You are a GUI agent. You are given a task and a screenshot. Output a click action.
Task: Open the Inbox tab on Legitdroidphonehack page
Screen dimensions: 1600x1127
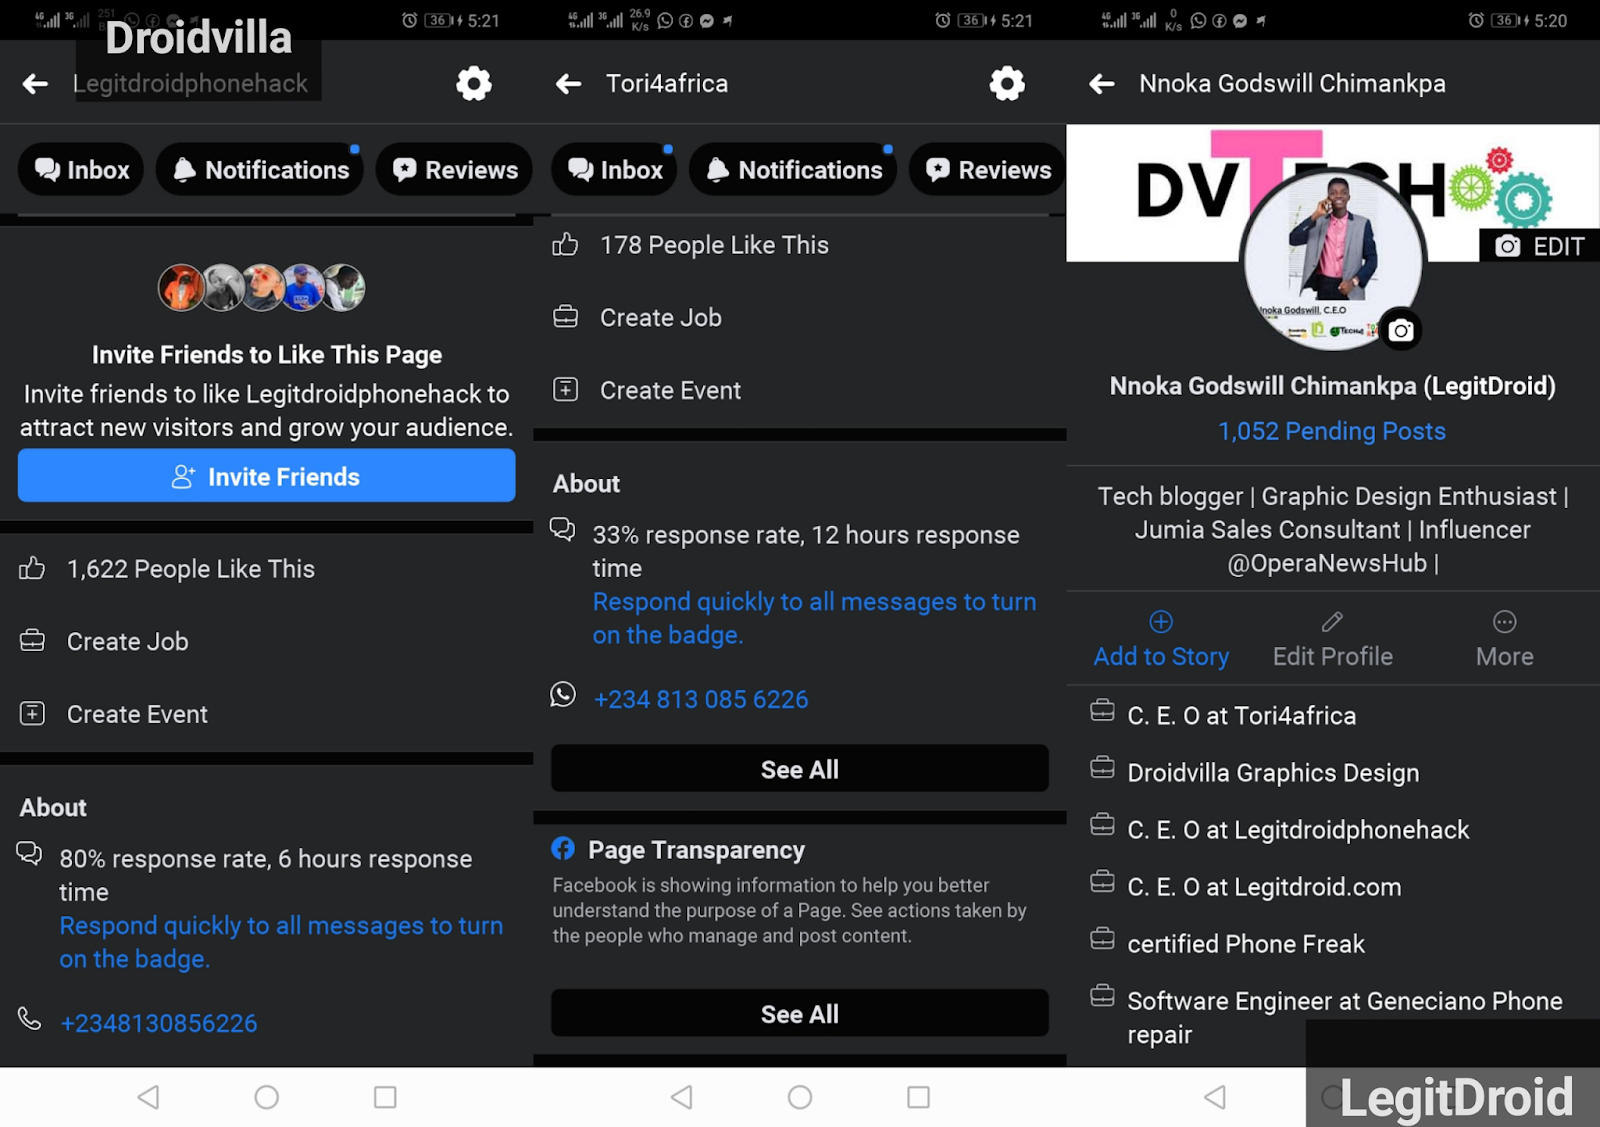pyautogui.click(x=81, y=170)
